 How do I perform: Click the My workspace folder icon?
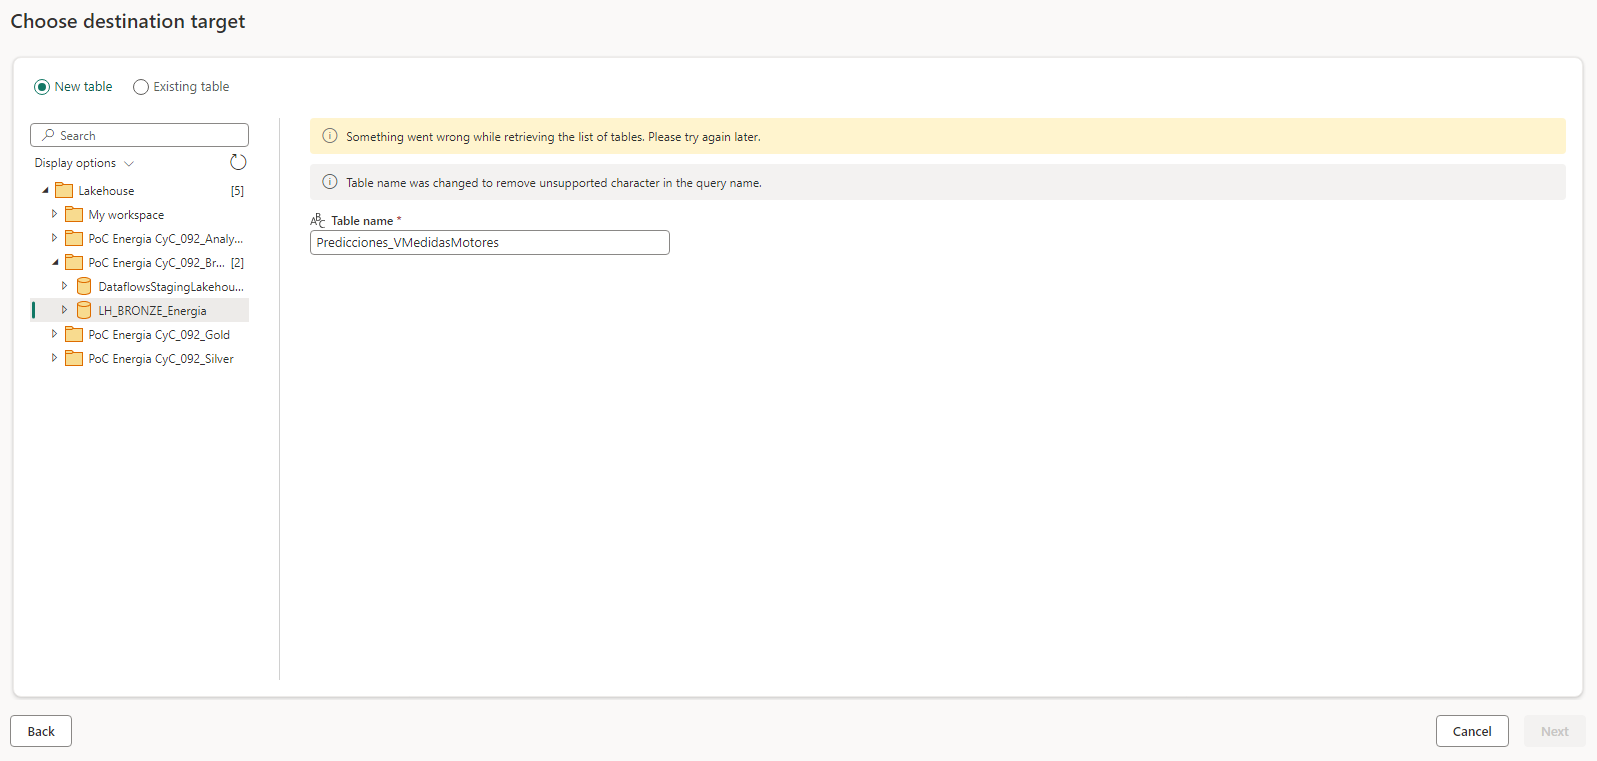point(74,214)
